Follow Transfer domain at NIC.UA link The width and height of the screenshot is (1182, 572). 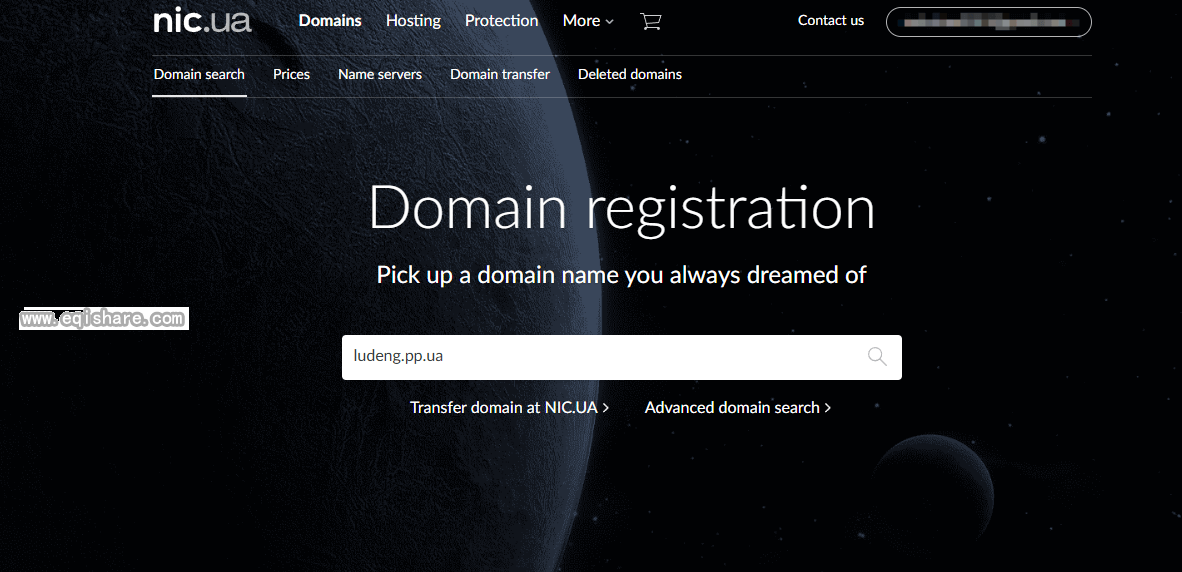coord(509,408)
